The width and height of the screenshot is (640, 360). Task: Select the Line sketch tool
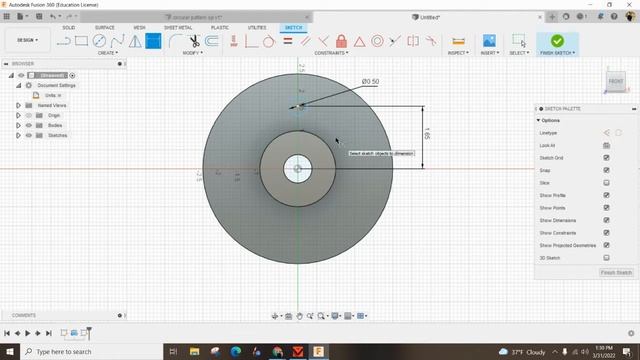pos(64,41)
